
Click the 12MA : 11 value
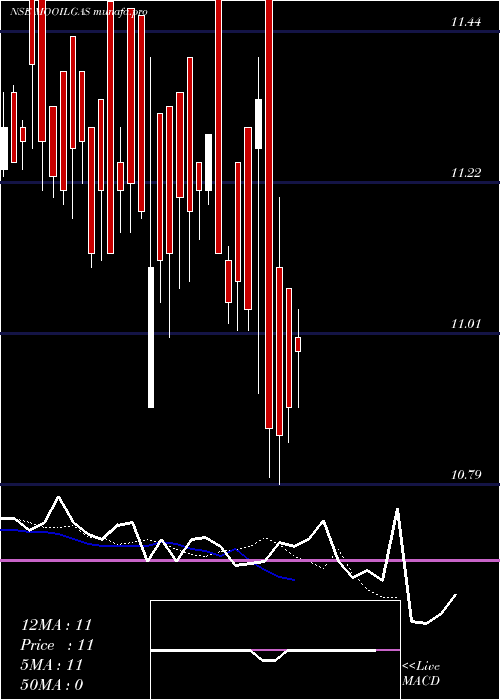56,625
